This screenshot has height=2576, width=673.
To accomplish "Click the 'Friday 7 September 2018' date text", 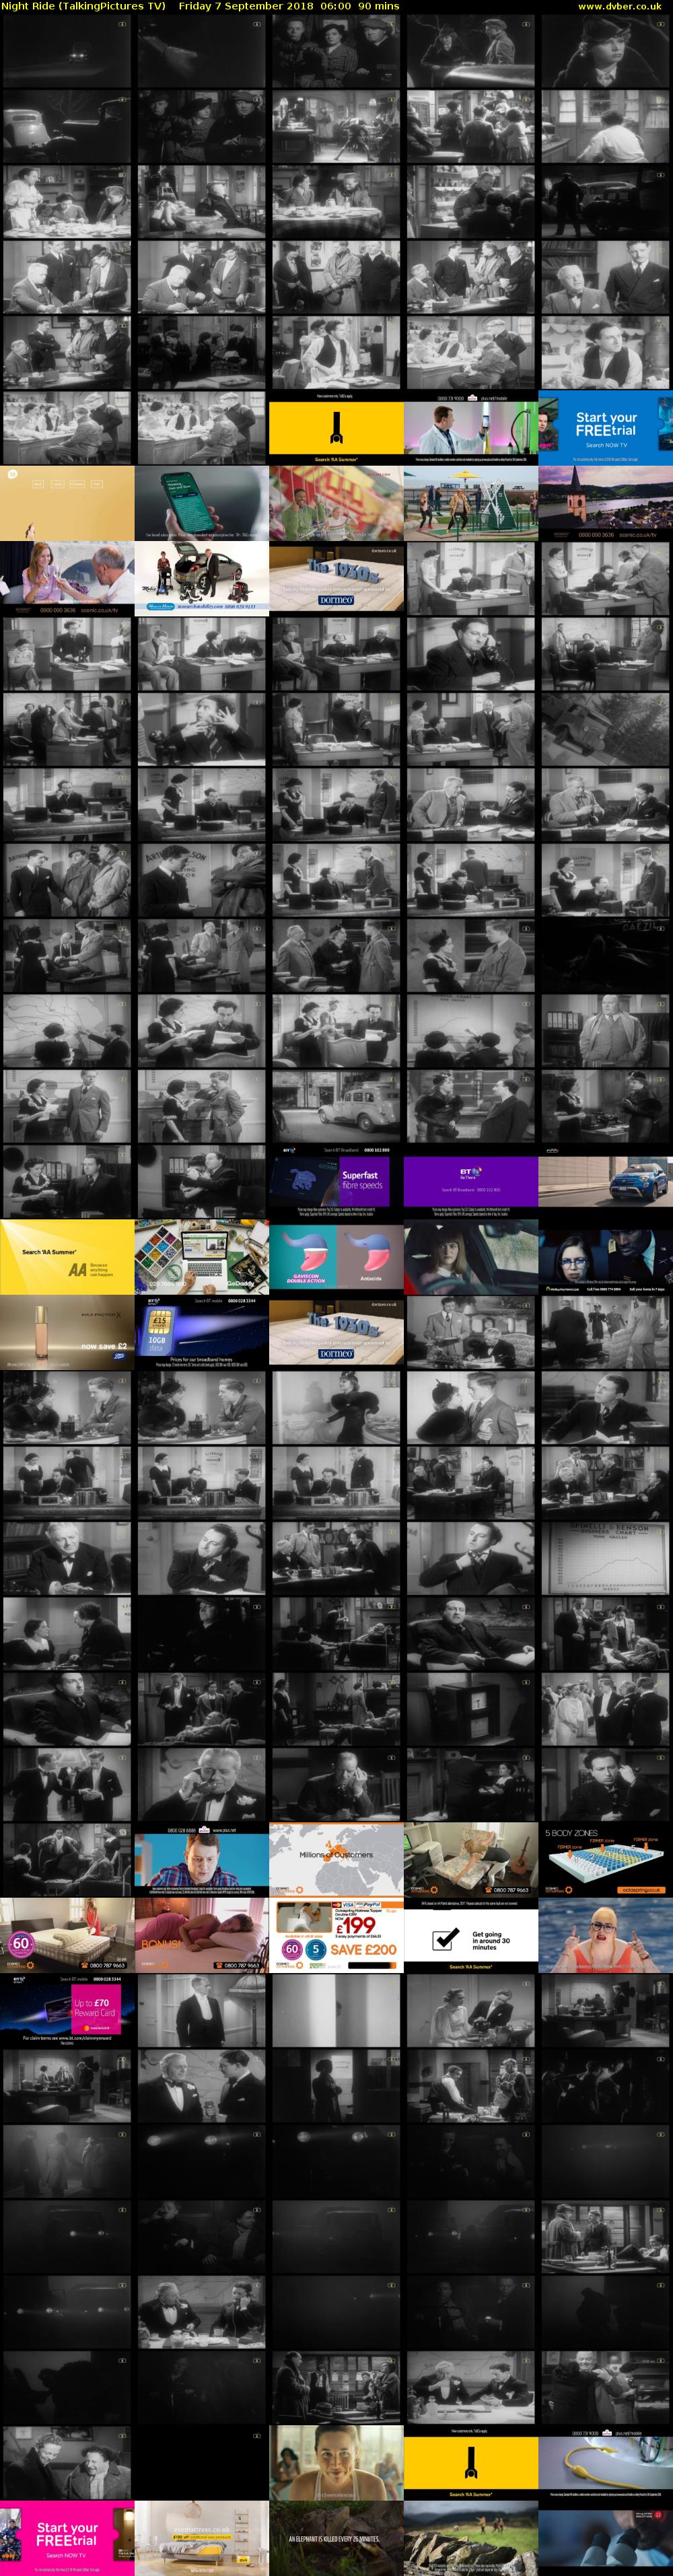I will 246,6.
